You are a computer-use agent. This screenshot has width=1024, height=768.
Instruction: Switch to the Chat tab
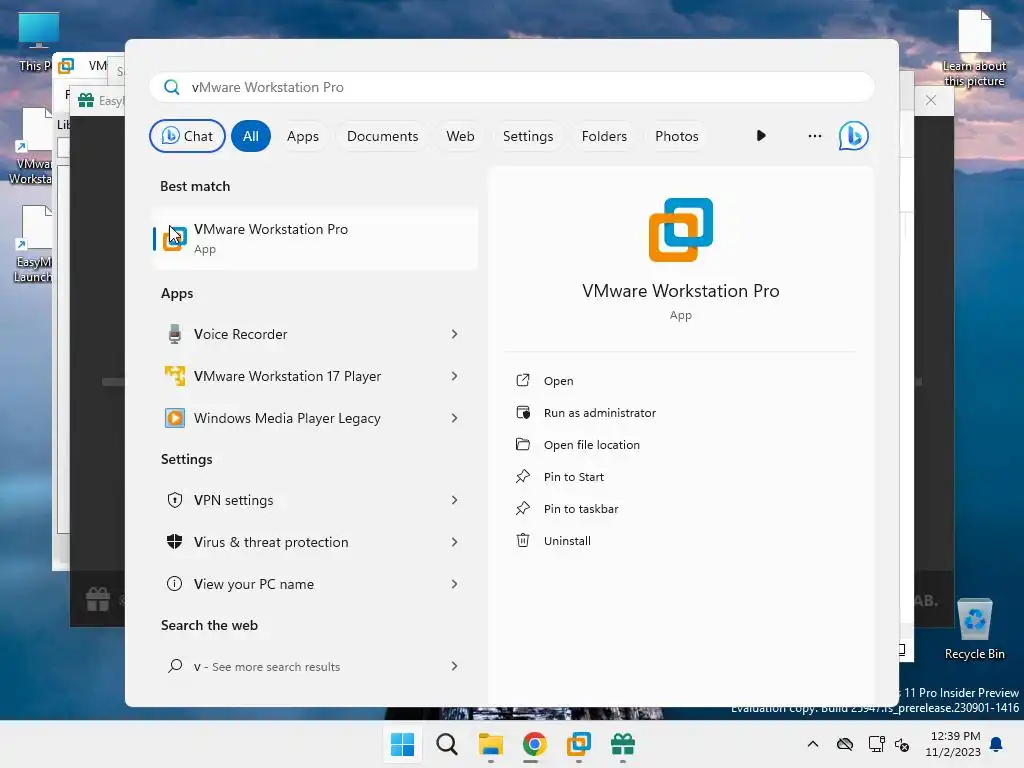tap(187, 136)
